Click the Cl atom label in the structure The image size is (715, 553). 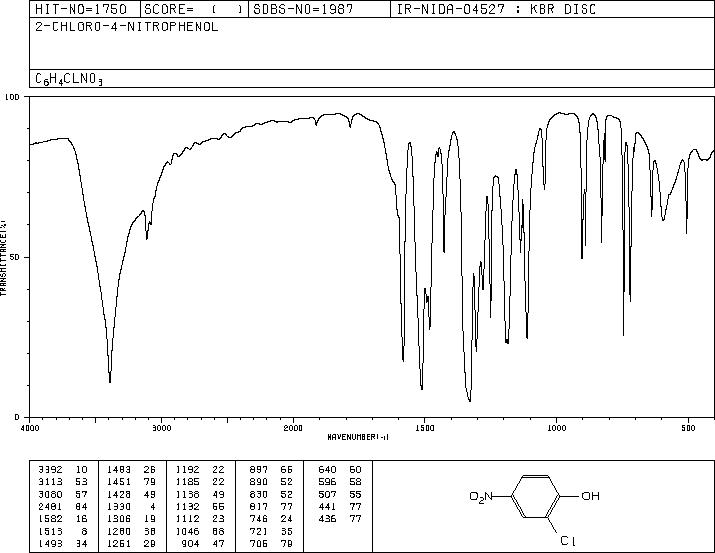coord(568,541)
